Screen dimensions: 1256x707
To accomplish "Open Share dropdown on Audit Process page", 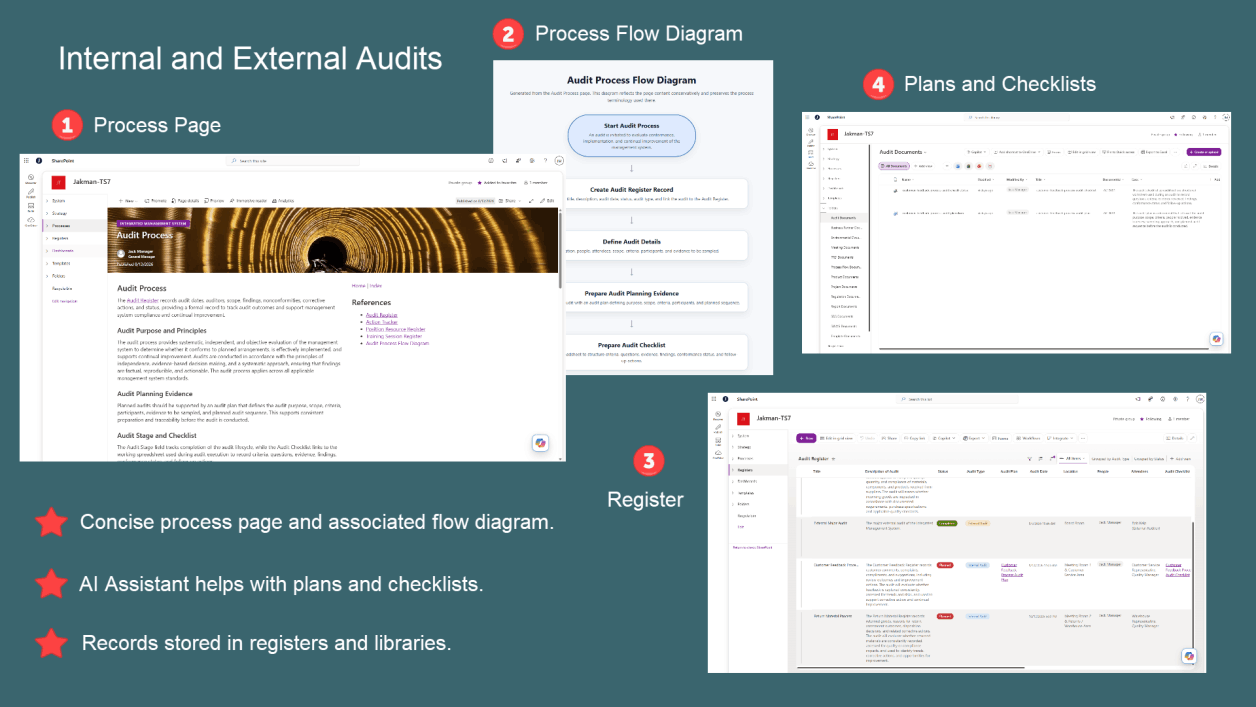I will tap(510, 200).
